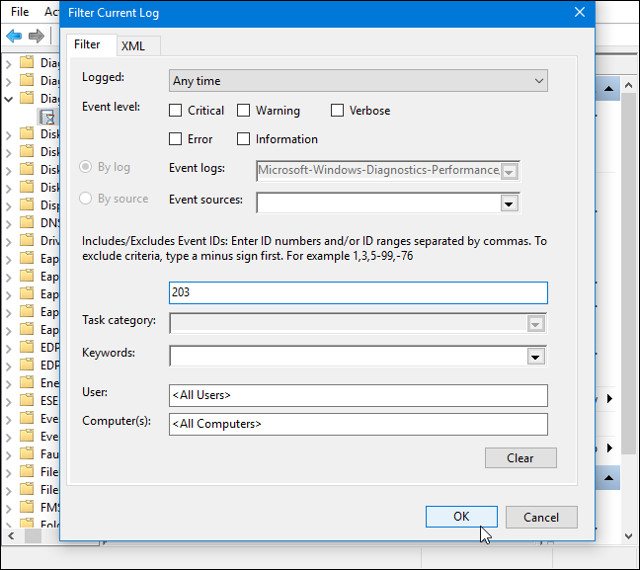Toggle the Information checkbox
The width and height of the screenshot is (640, 570).
pyautogui.click(x=243, y=139)
